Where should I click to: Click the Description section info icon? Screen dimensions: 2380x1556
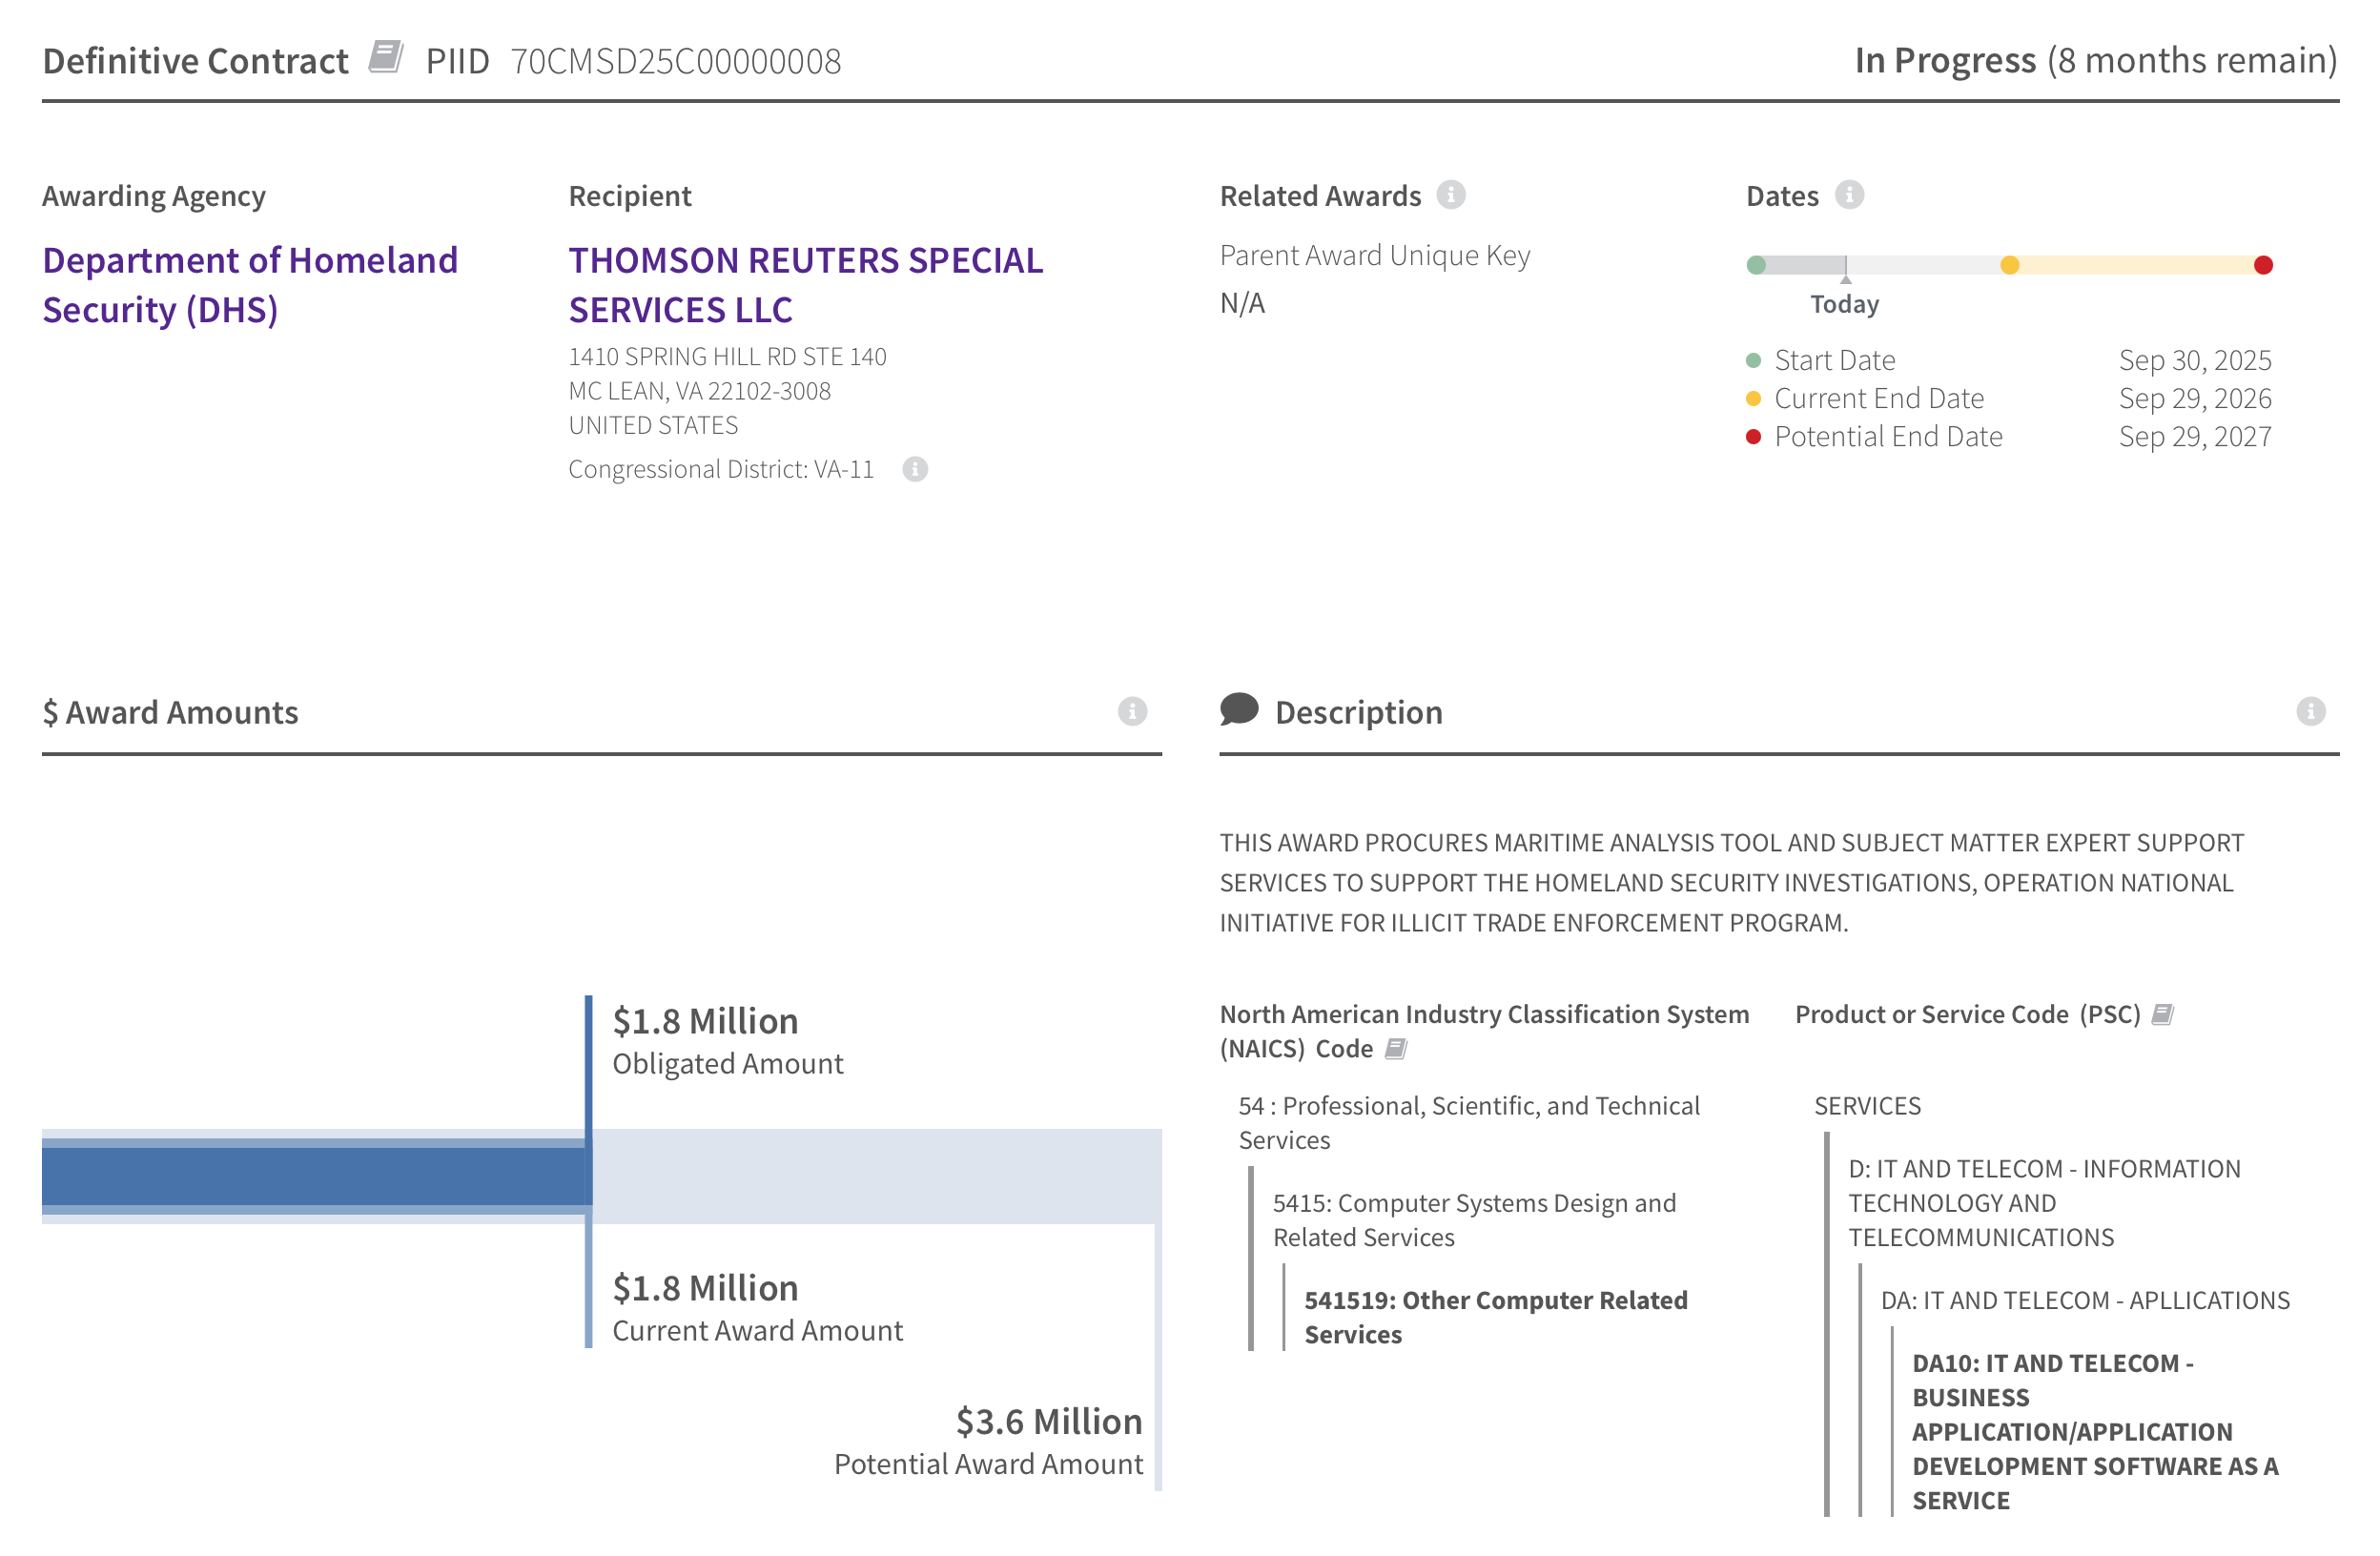(2310, 711)
